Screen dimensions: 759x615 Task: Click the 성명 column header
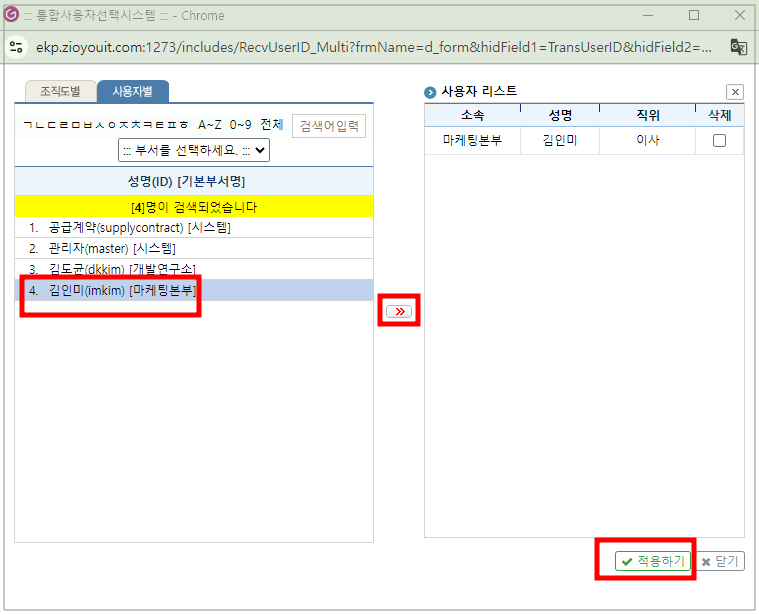(x=560, y=115)
